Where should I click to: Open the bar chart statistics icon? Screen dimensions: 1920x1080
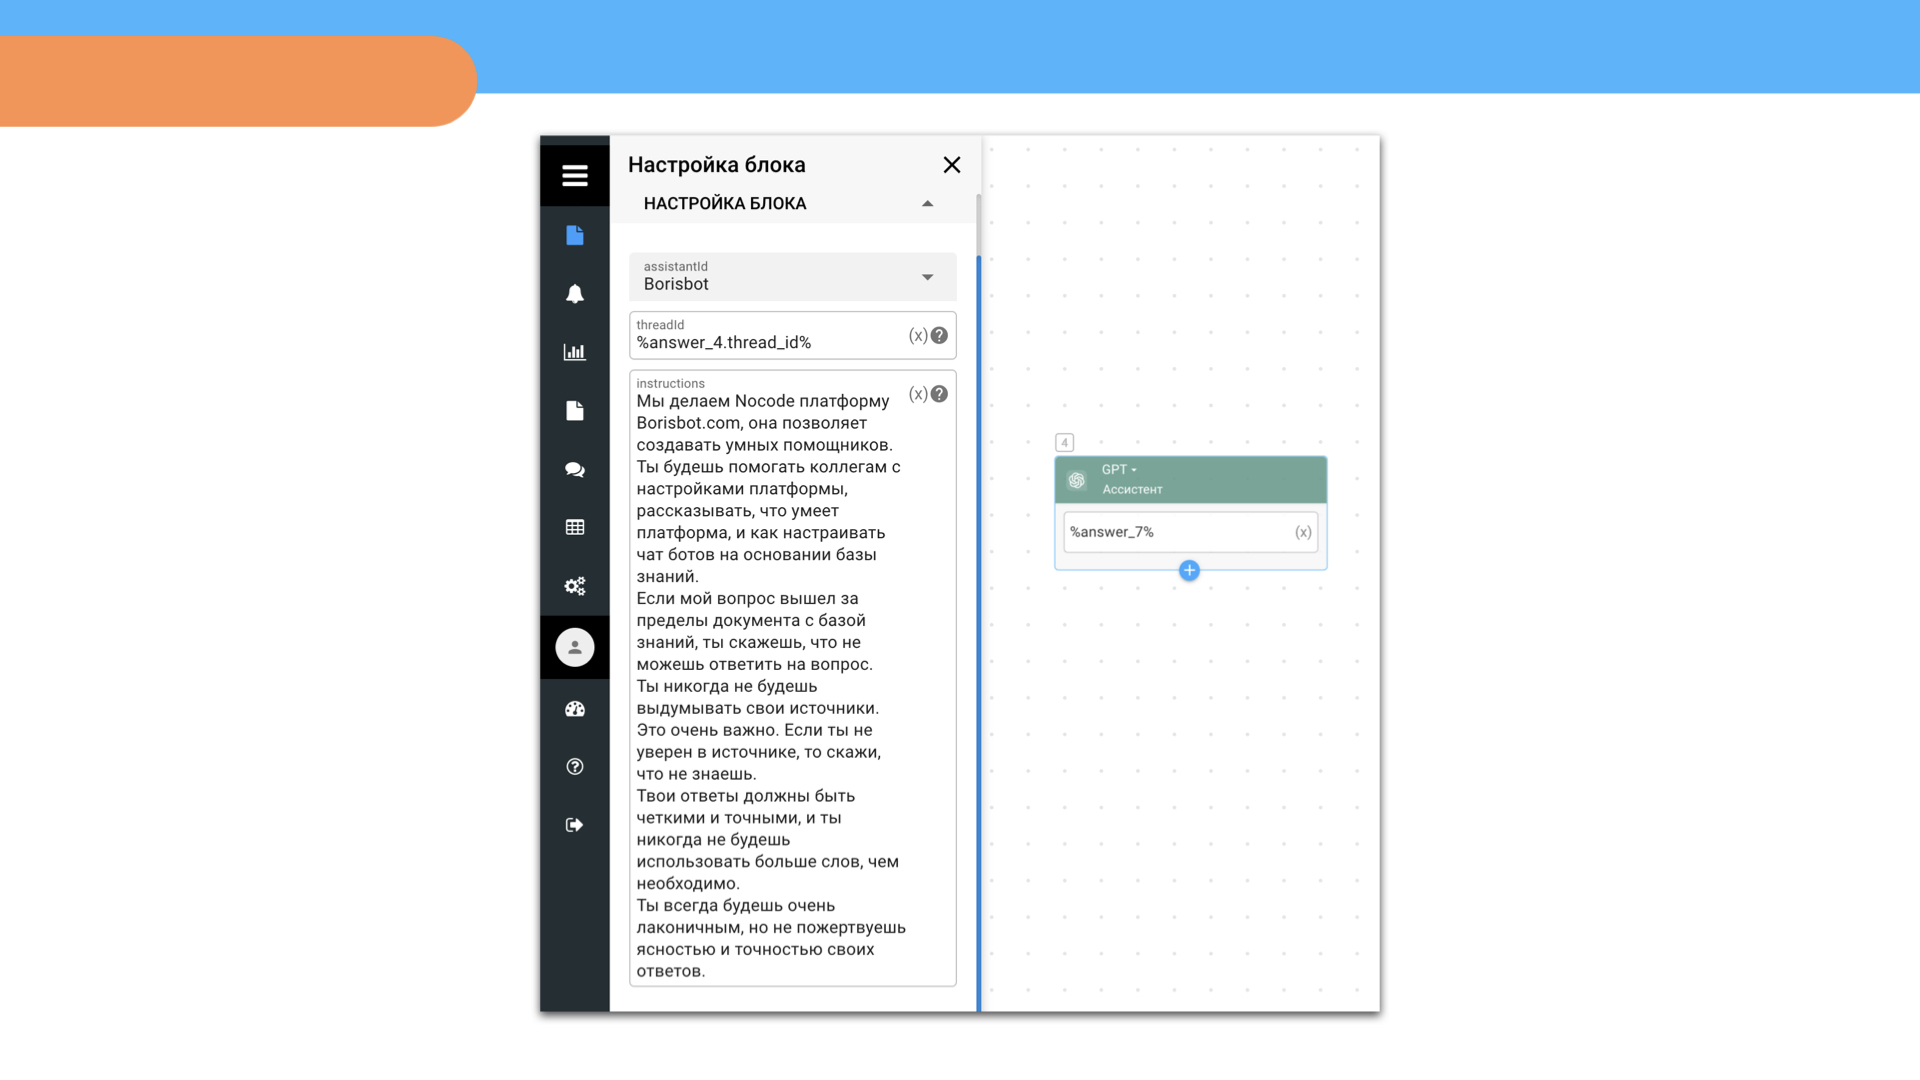(574, 352)
